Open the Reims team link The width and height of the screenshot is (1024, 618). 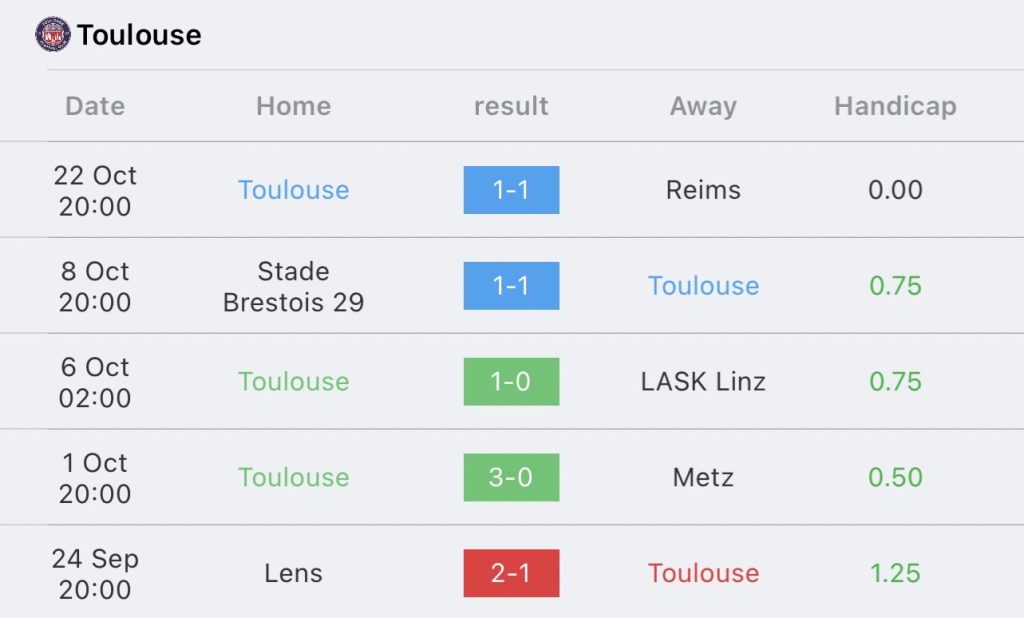pos(703,190)
